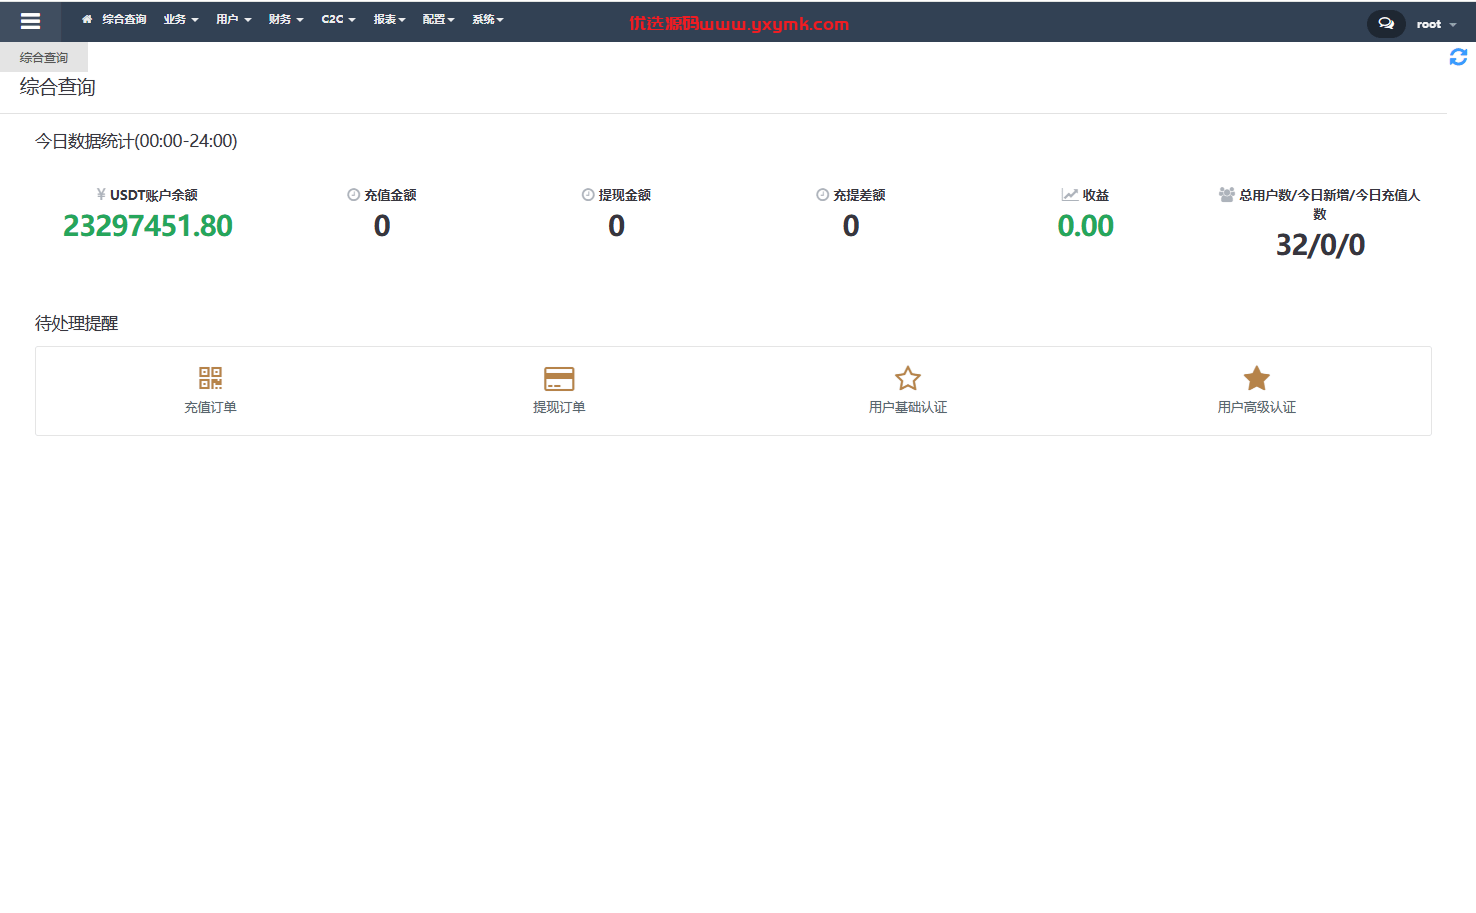Viewport: 1476px width, 913px height.
Task: Open the 系统 menu
Action: tap(488, 19)
